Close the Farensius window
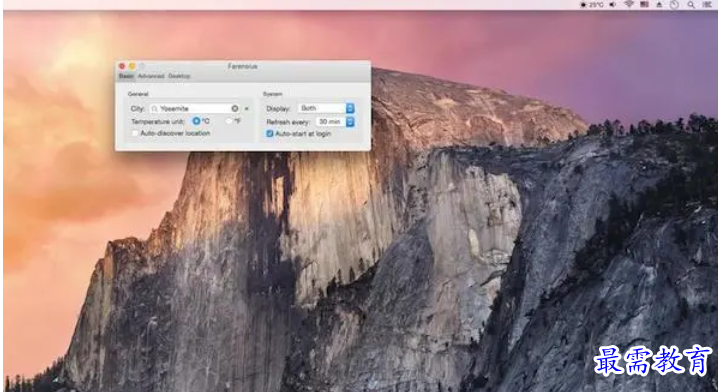The width and height of the screenshot is (718, 392). [x=122, y=66]
